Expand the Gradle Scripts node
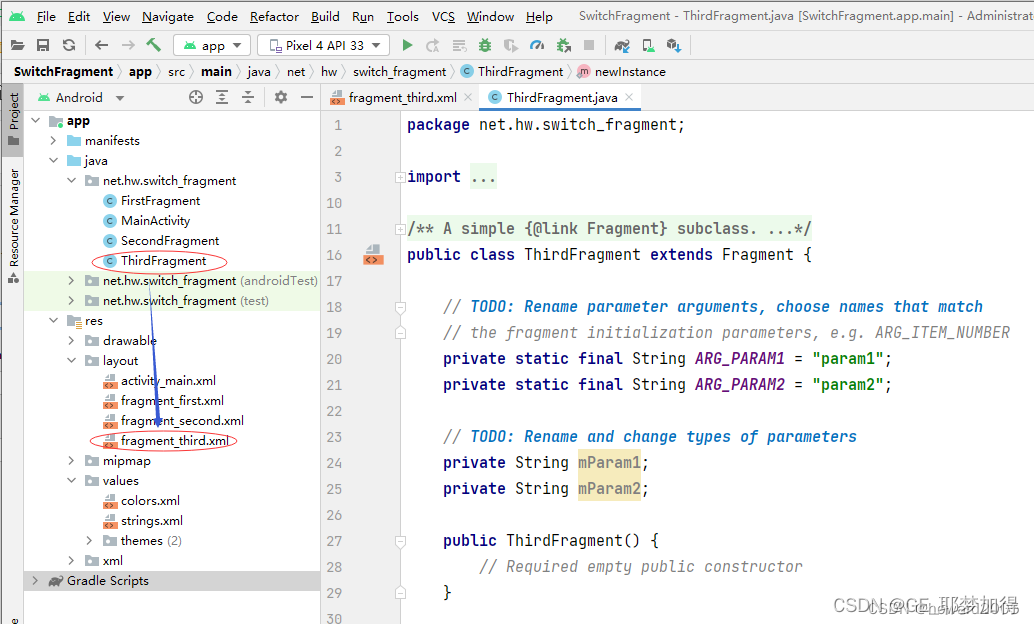This screenshot has height=624, width=1034. pos(36,581)
